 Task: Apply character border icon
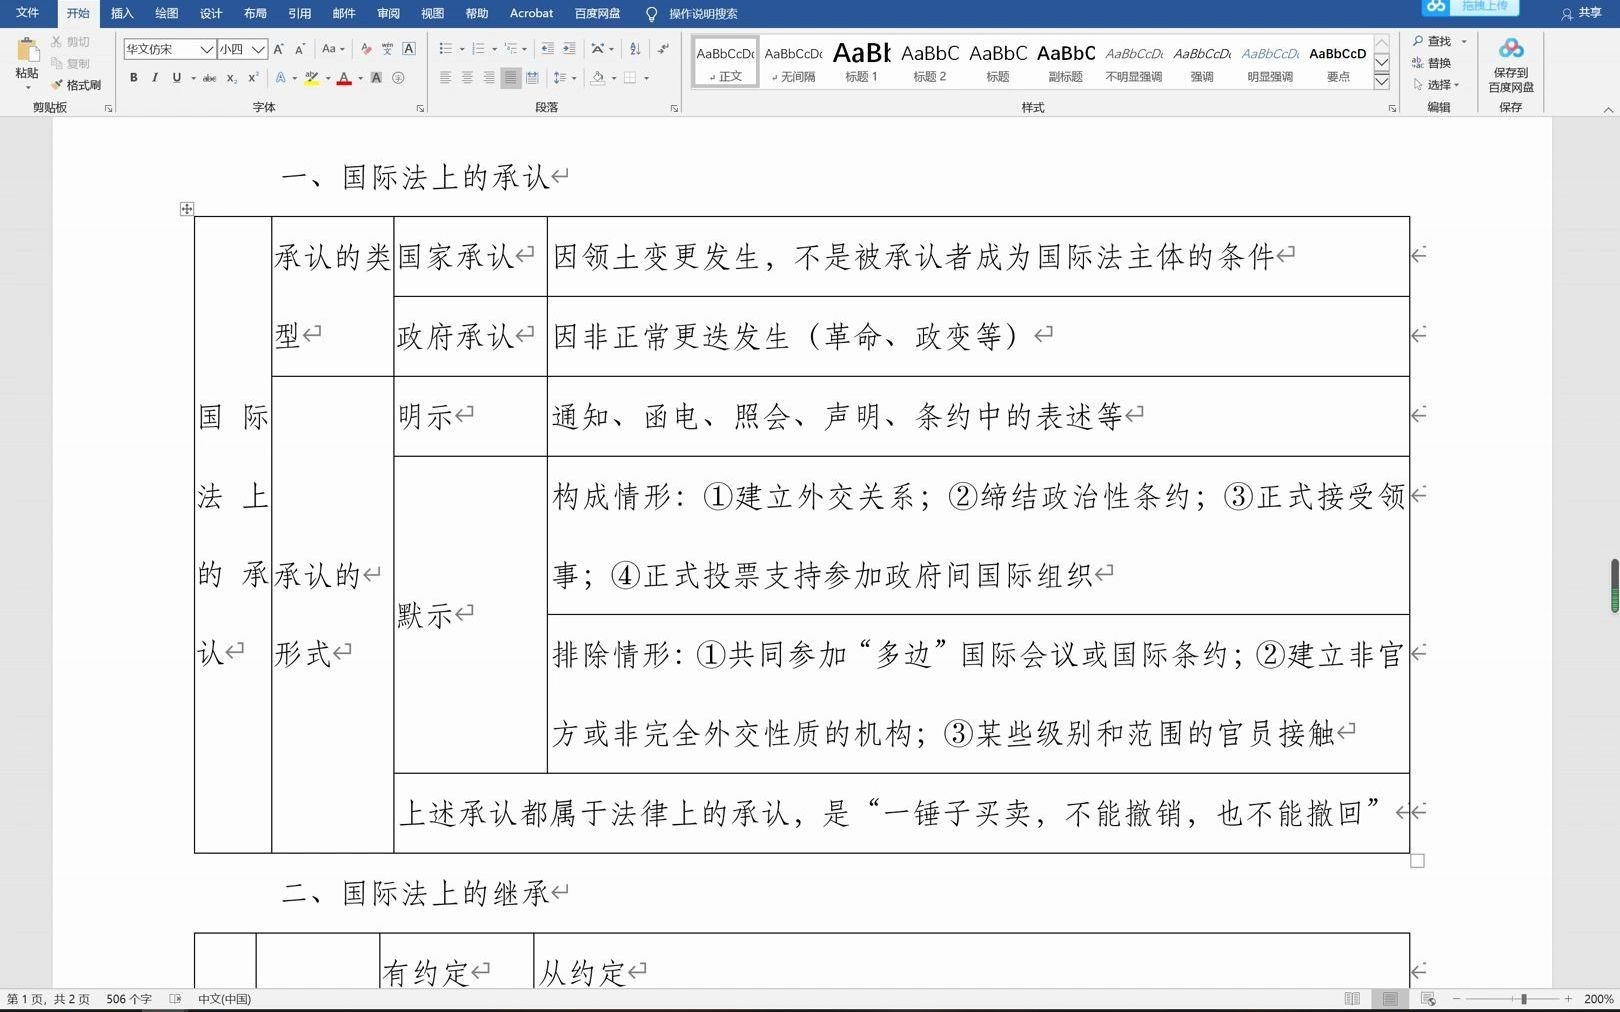(409, 49)
